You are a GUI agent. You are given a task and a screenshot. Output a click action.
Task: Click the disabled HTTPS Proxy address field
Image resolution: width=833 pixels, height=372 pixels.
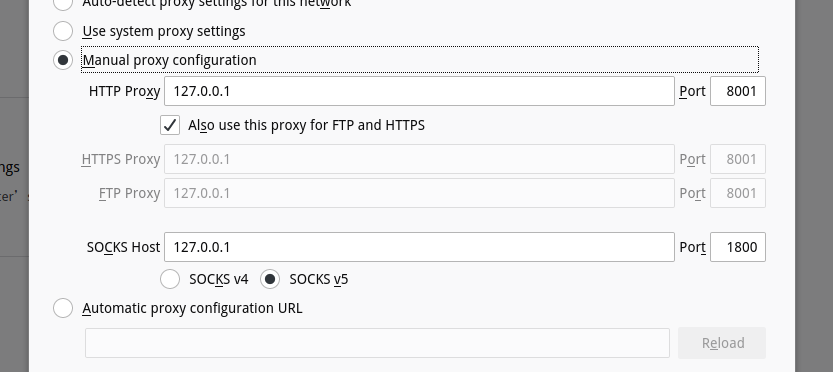click(419, 159)
